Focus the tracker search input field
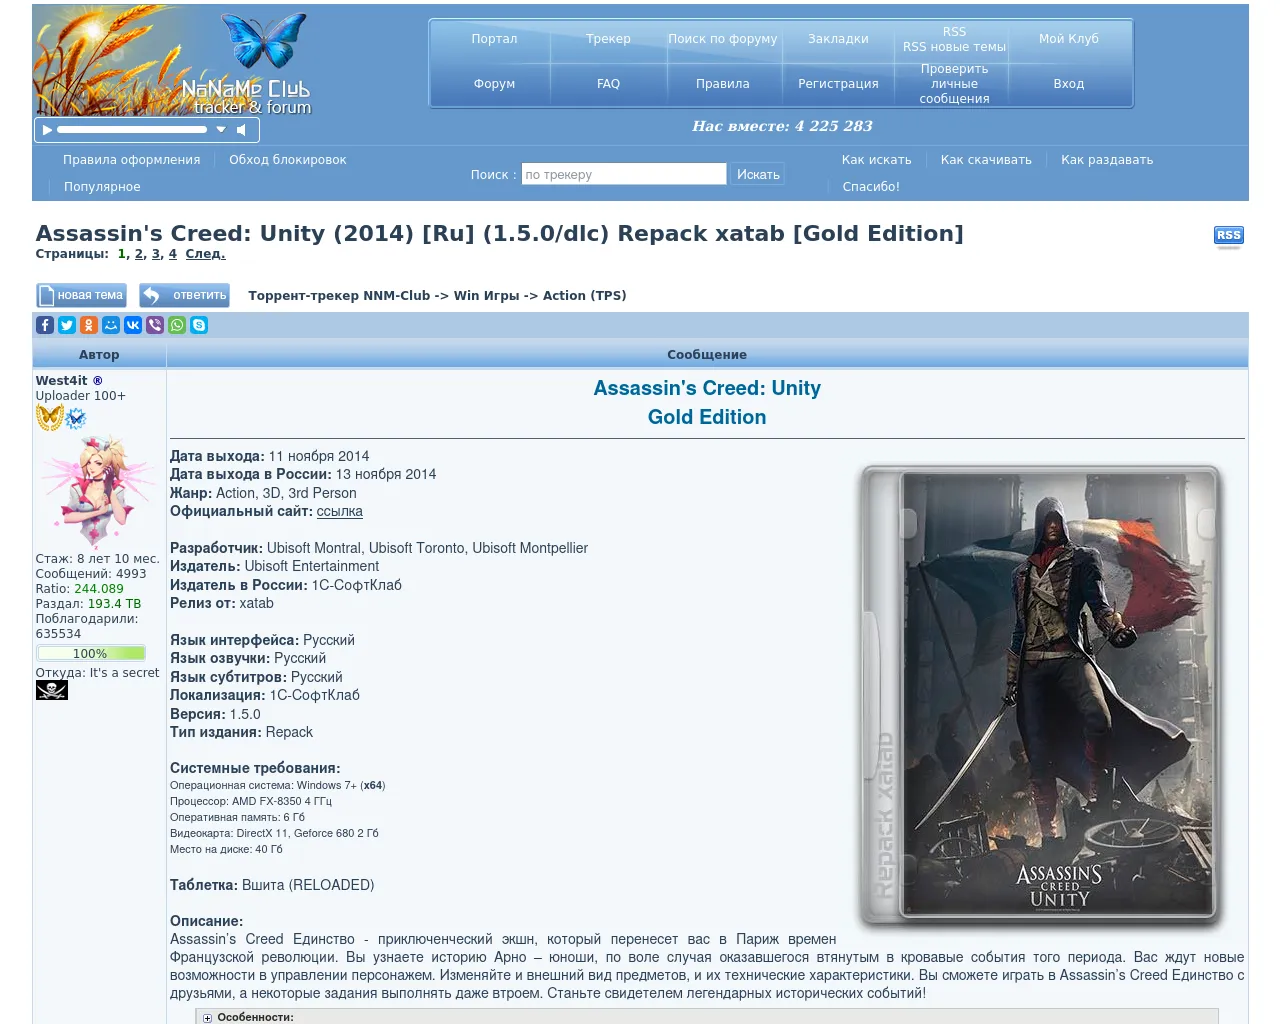Screen dimensions: 1280x1024 click(623, 175)
